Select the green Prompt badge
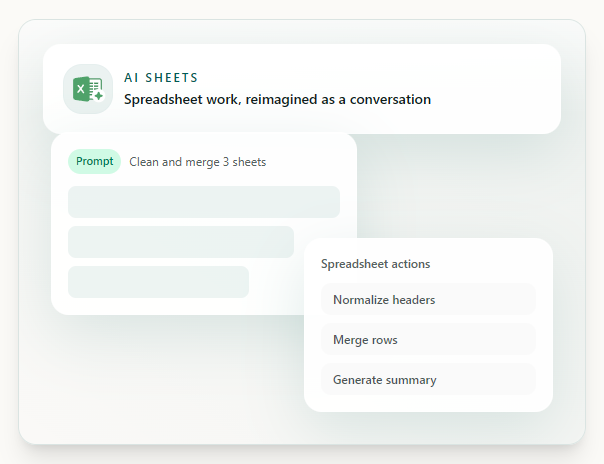Image resolution: width=604 pixels, height=464 pixels. click(x=94, y=161)
